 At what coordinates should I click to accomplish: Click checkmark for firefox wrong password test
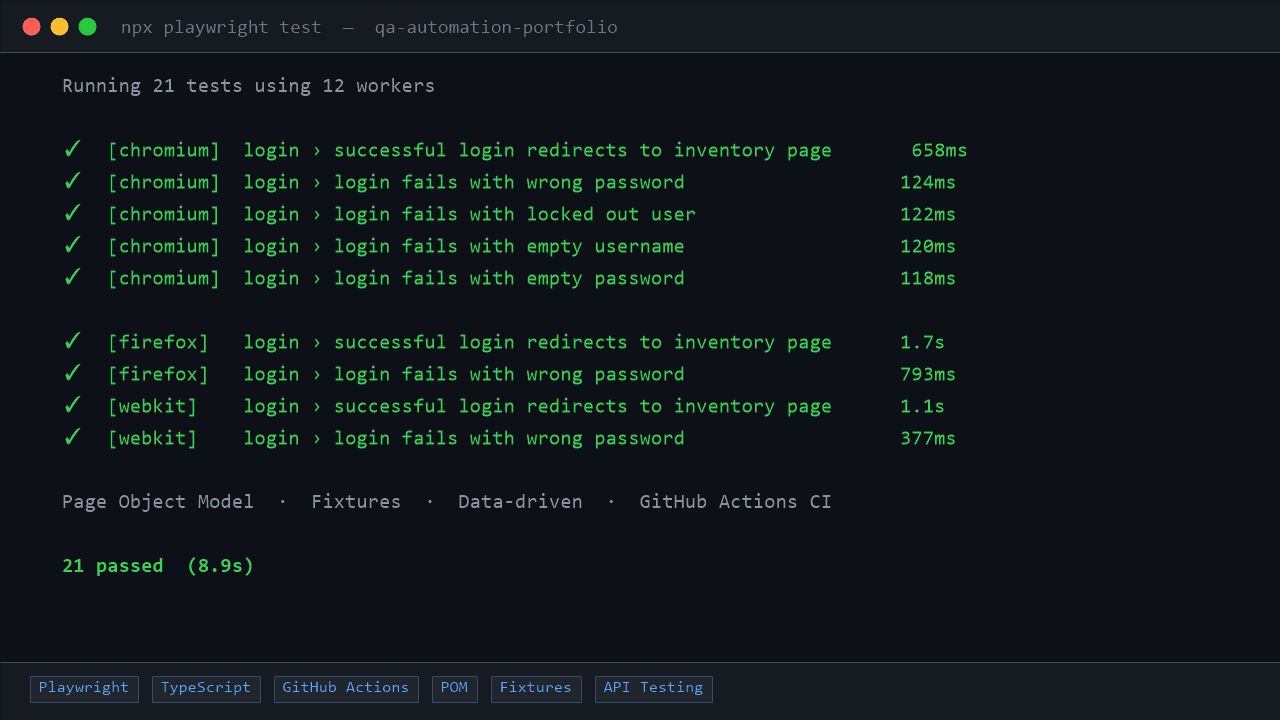pyautogui.click(x=72, y=374)
